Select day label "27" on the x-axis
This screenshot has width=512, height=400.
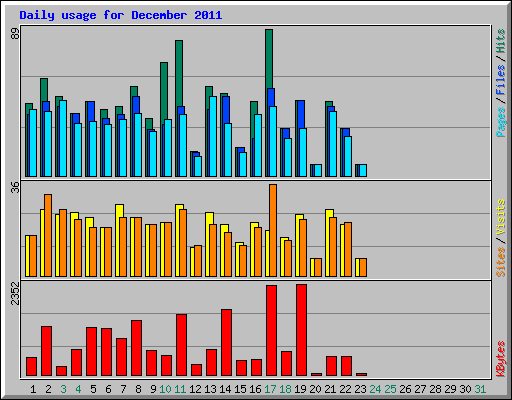click(420, 389)
